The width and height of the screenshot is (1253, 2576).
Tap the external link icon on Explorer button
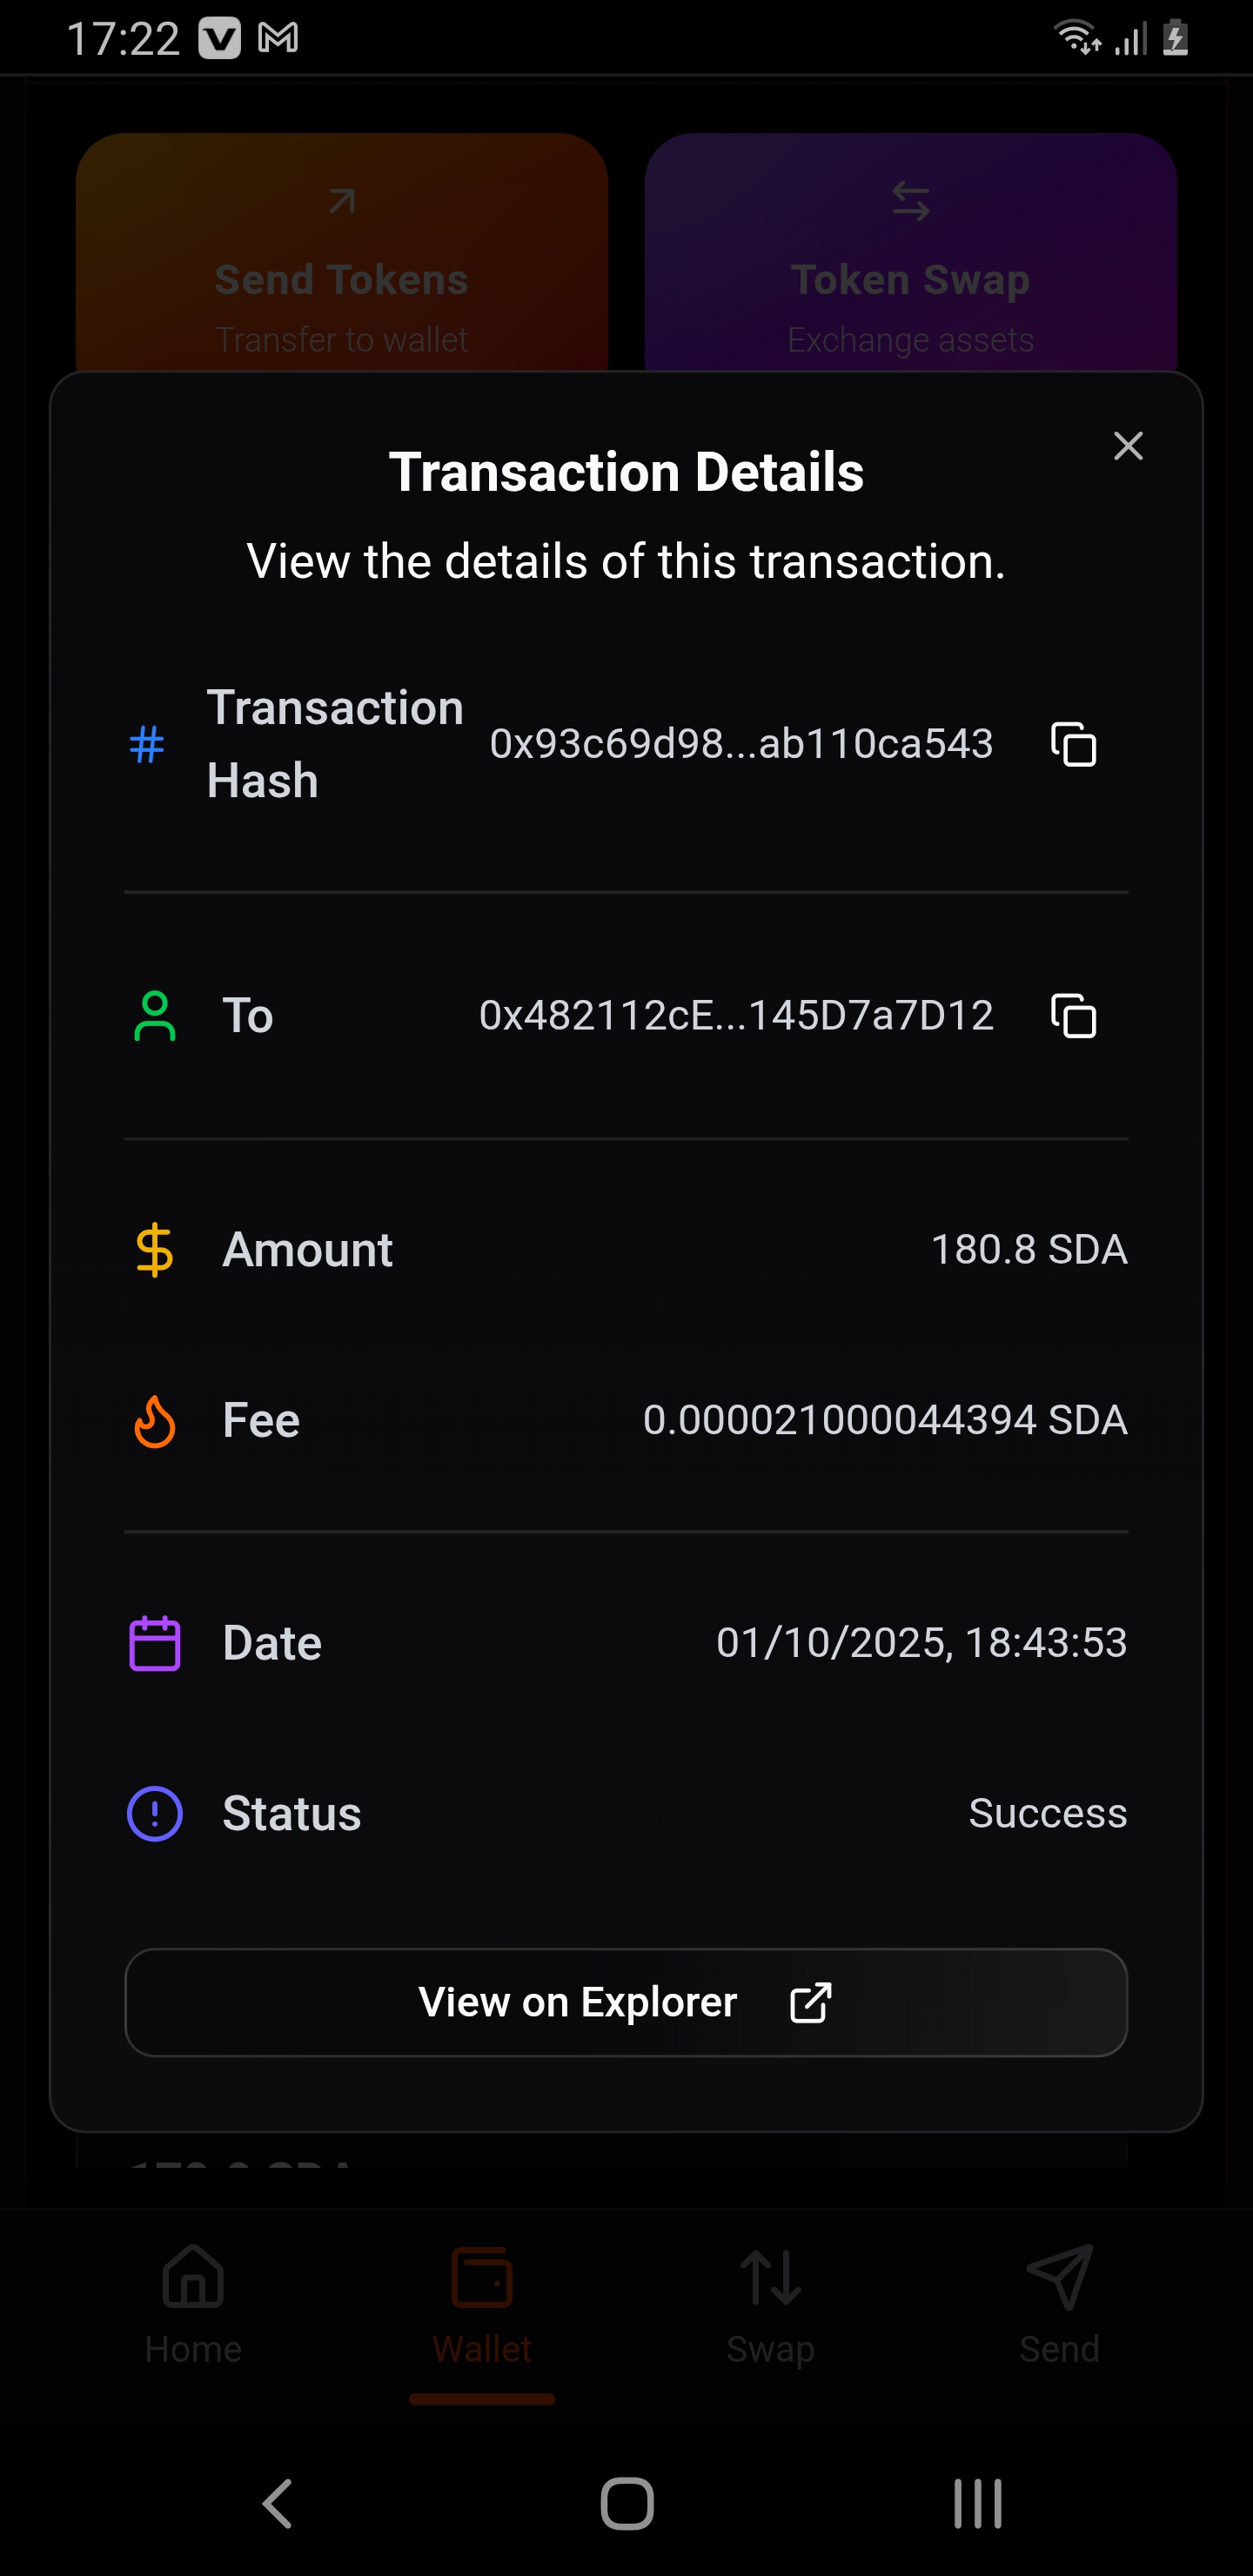(810, 2002)
